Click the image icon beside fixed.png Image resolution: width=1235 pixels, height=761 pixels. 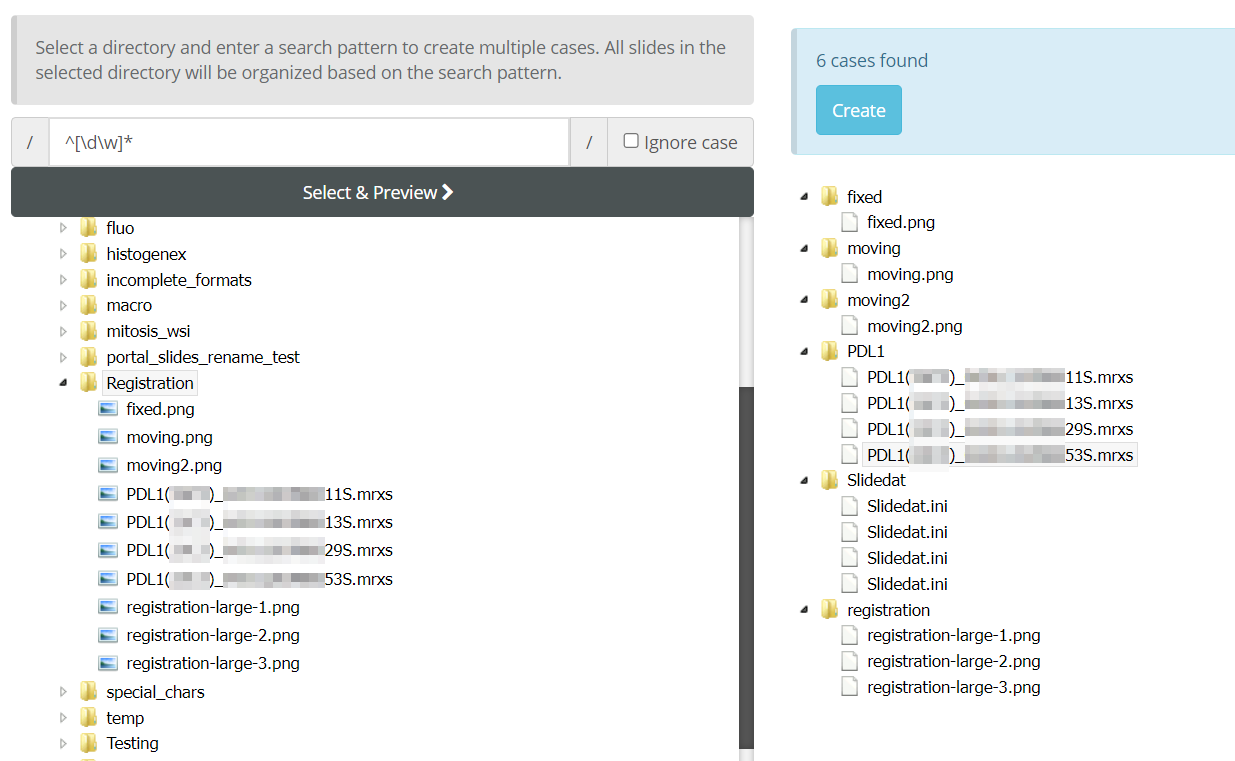(x=108, y=409)
